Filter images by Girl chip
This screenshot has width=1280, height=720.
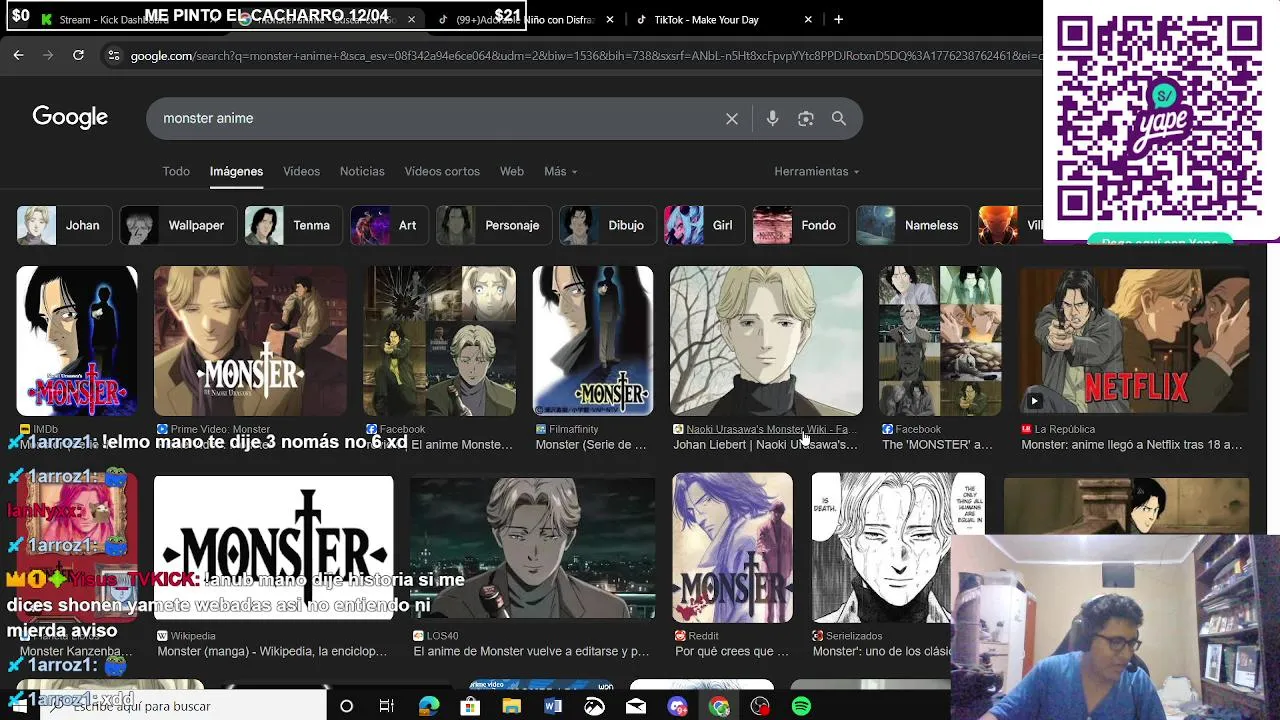click(704, 225)
